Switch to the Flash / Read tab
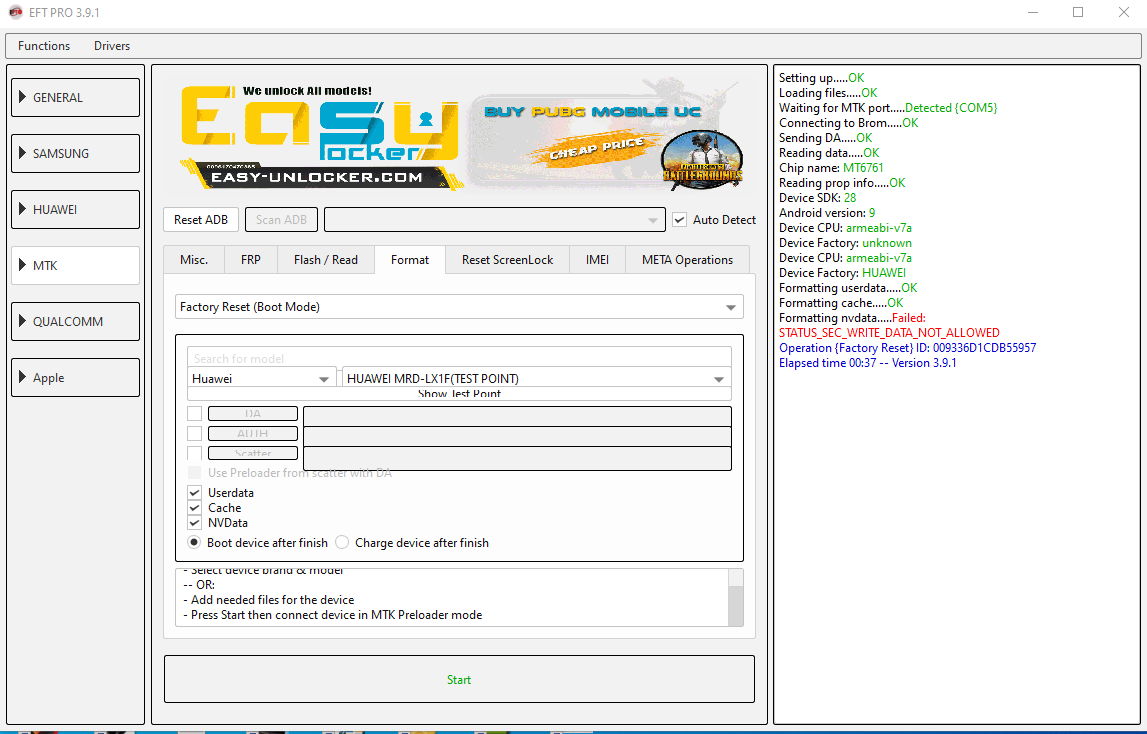The height and width of the screenshot is (734, 1147). coord(326,260)
